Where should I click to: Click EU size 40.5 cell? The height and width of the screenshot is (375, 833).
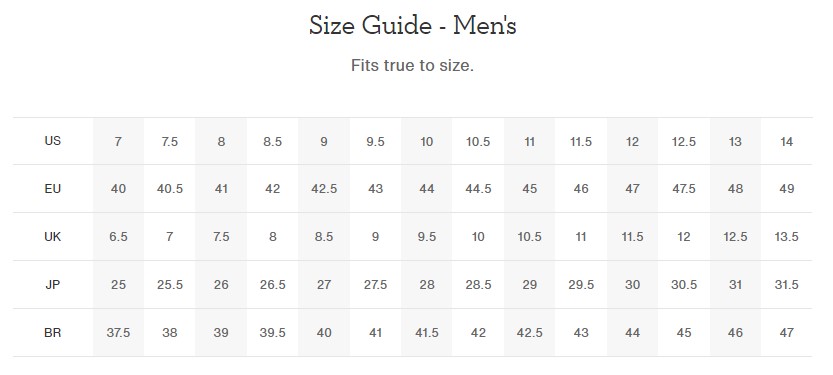coord(169,189)
